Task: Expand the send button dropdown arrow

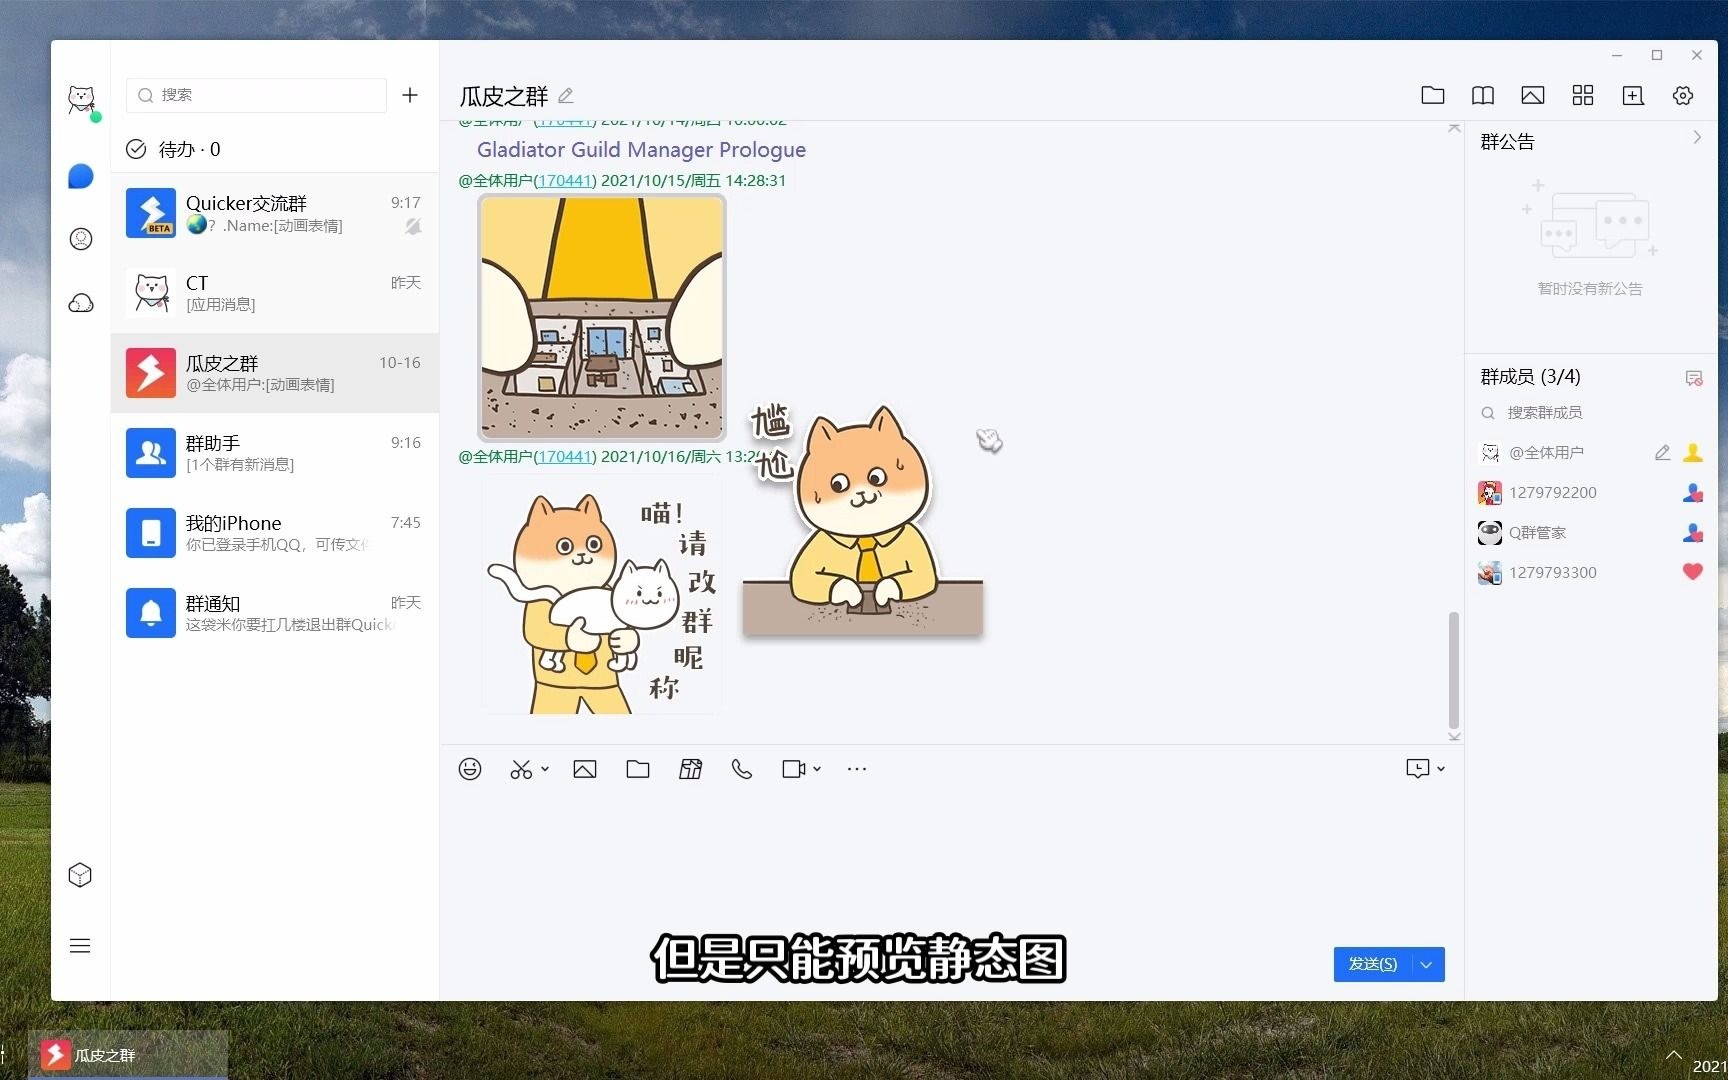Action: 1426,964
